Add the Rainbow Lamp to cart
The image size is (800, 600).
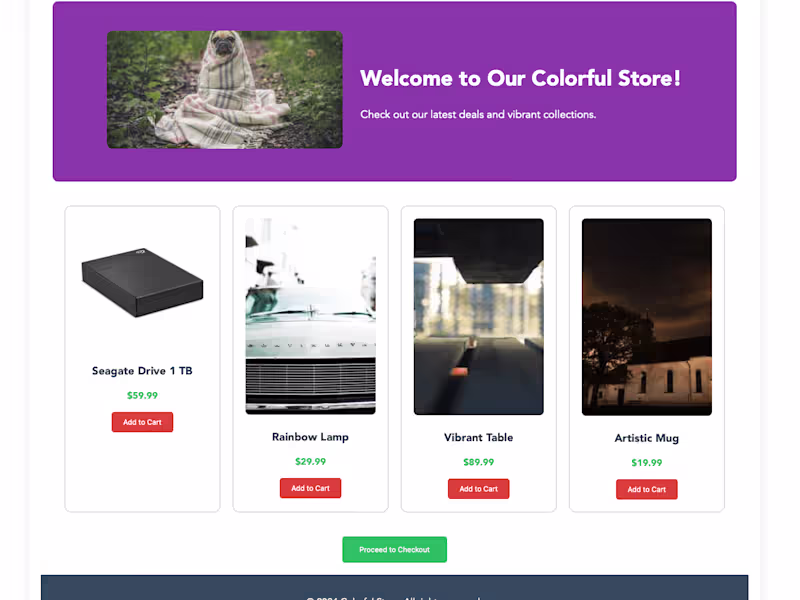coord(310,488)
